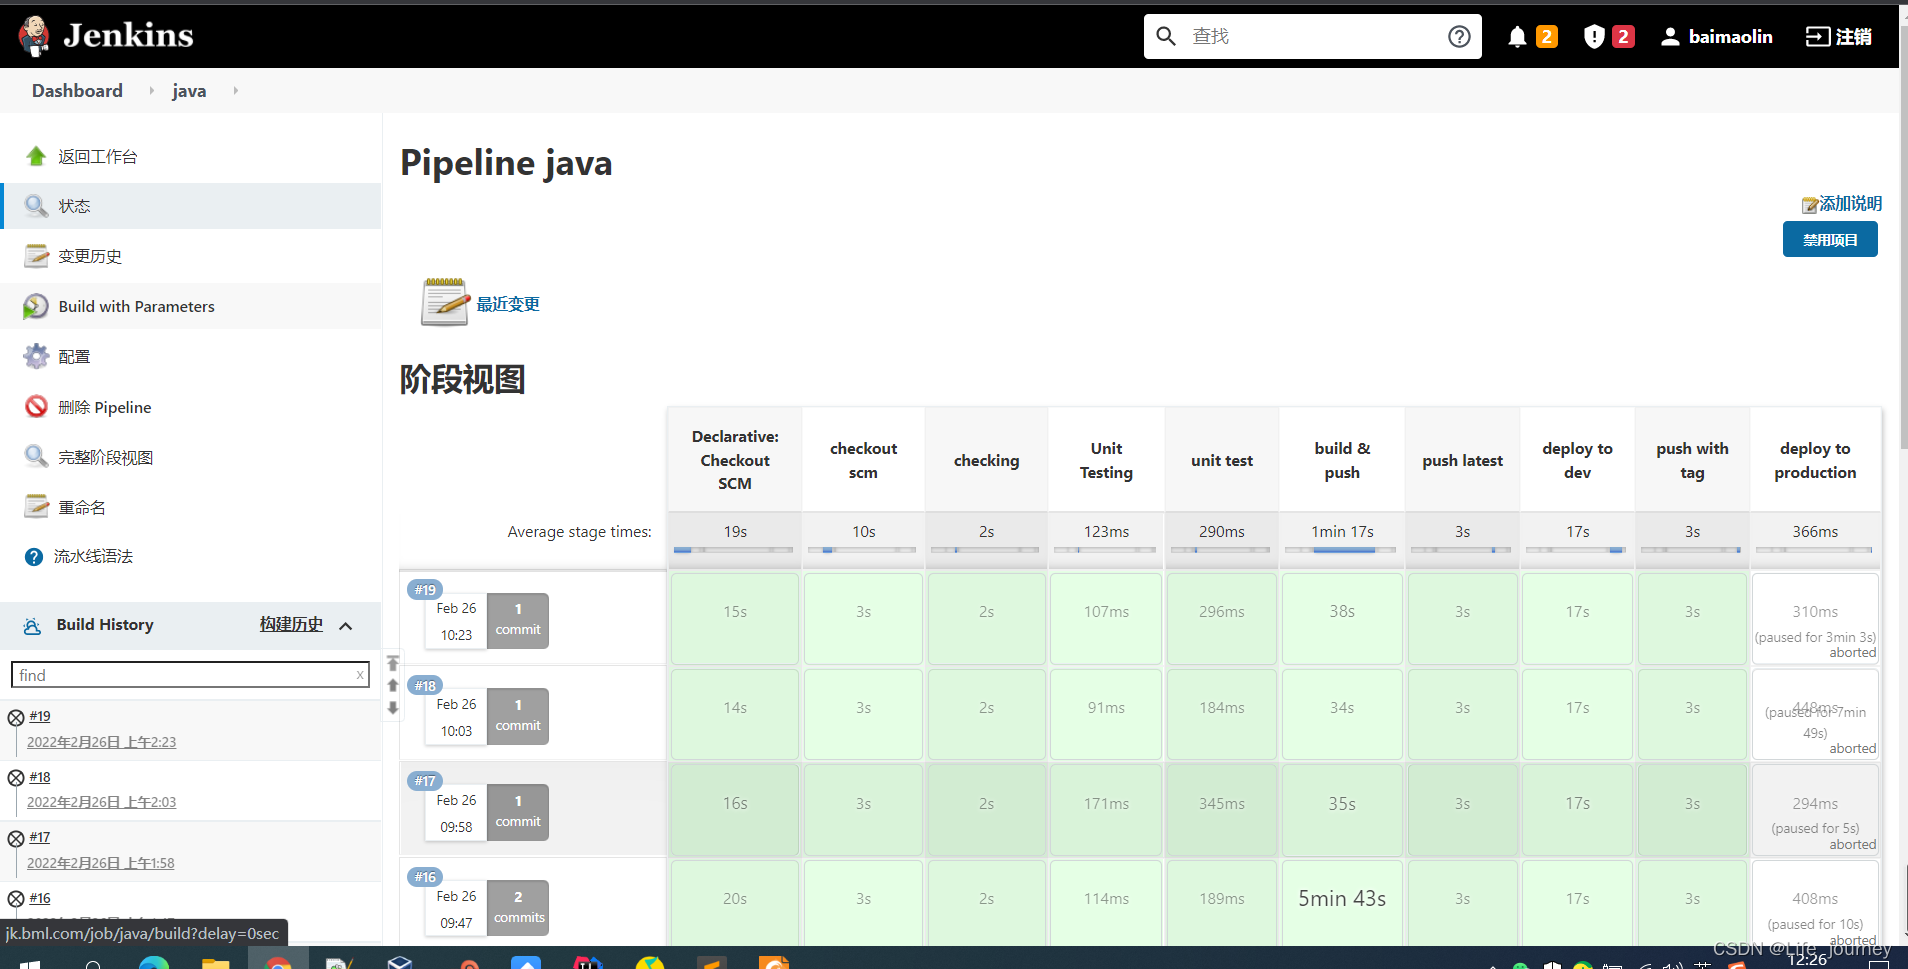Click Declarative Checkout SCM 15s cell

click(x=735, y=618)
